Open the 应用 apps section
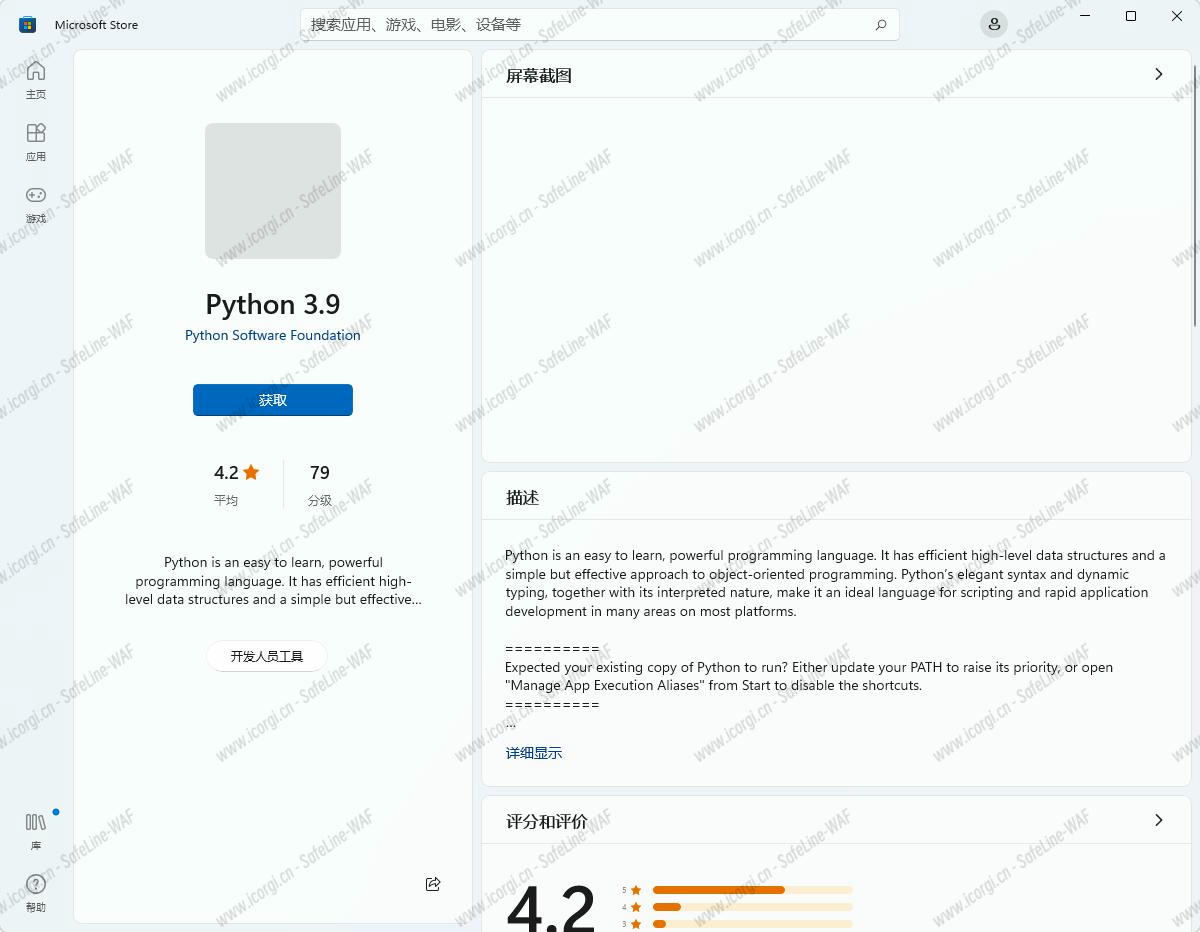Image resolution: width=1200 pixels, height=932 pixels. (x=36, y=142)
